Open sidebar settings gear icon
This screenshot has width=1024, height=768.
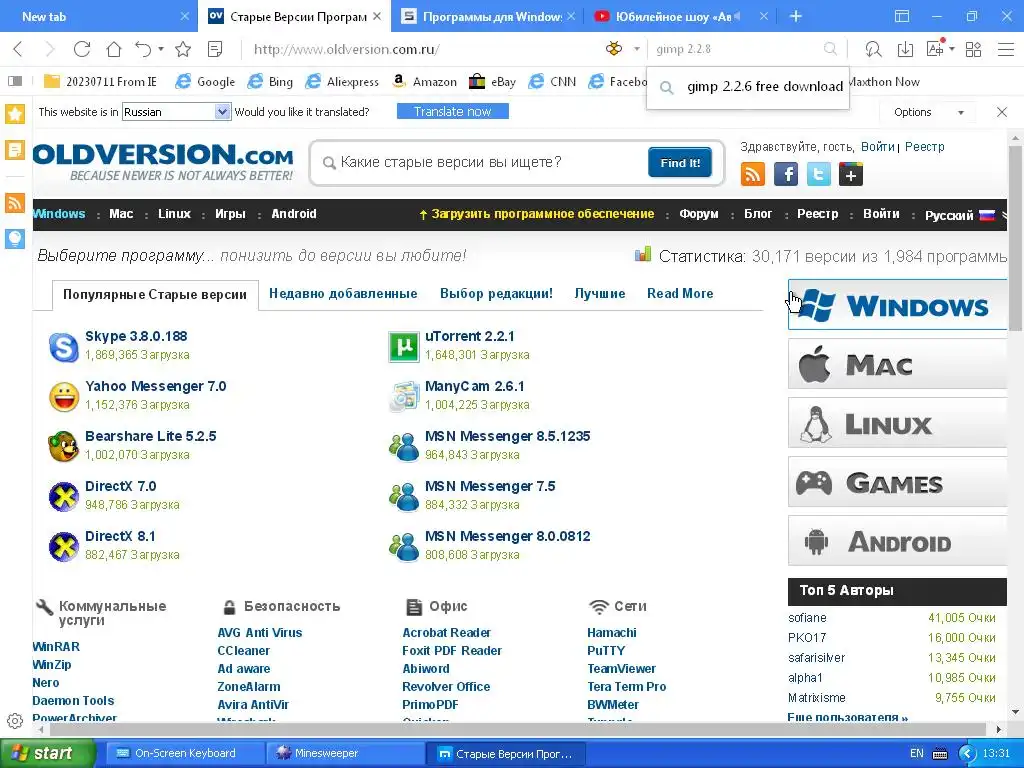(x=15, y=721)
